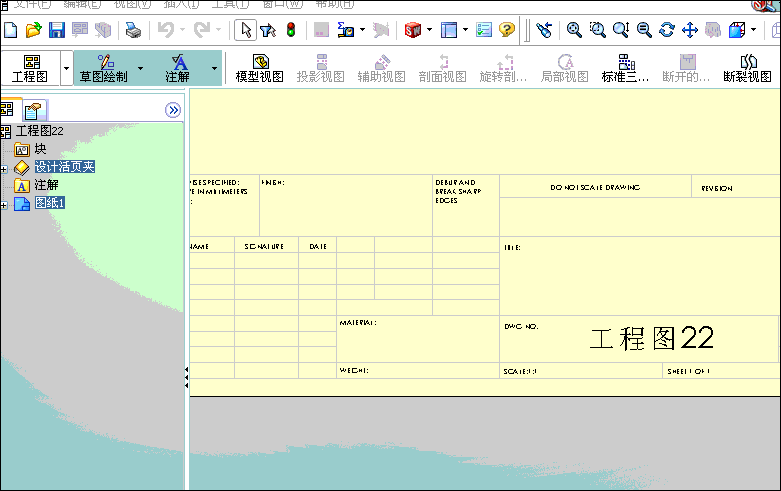The image size is (781, 491).
Task: Open the undo history dropdown arrow
Action: [x=182, y=29]
